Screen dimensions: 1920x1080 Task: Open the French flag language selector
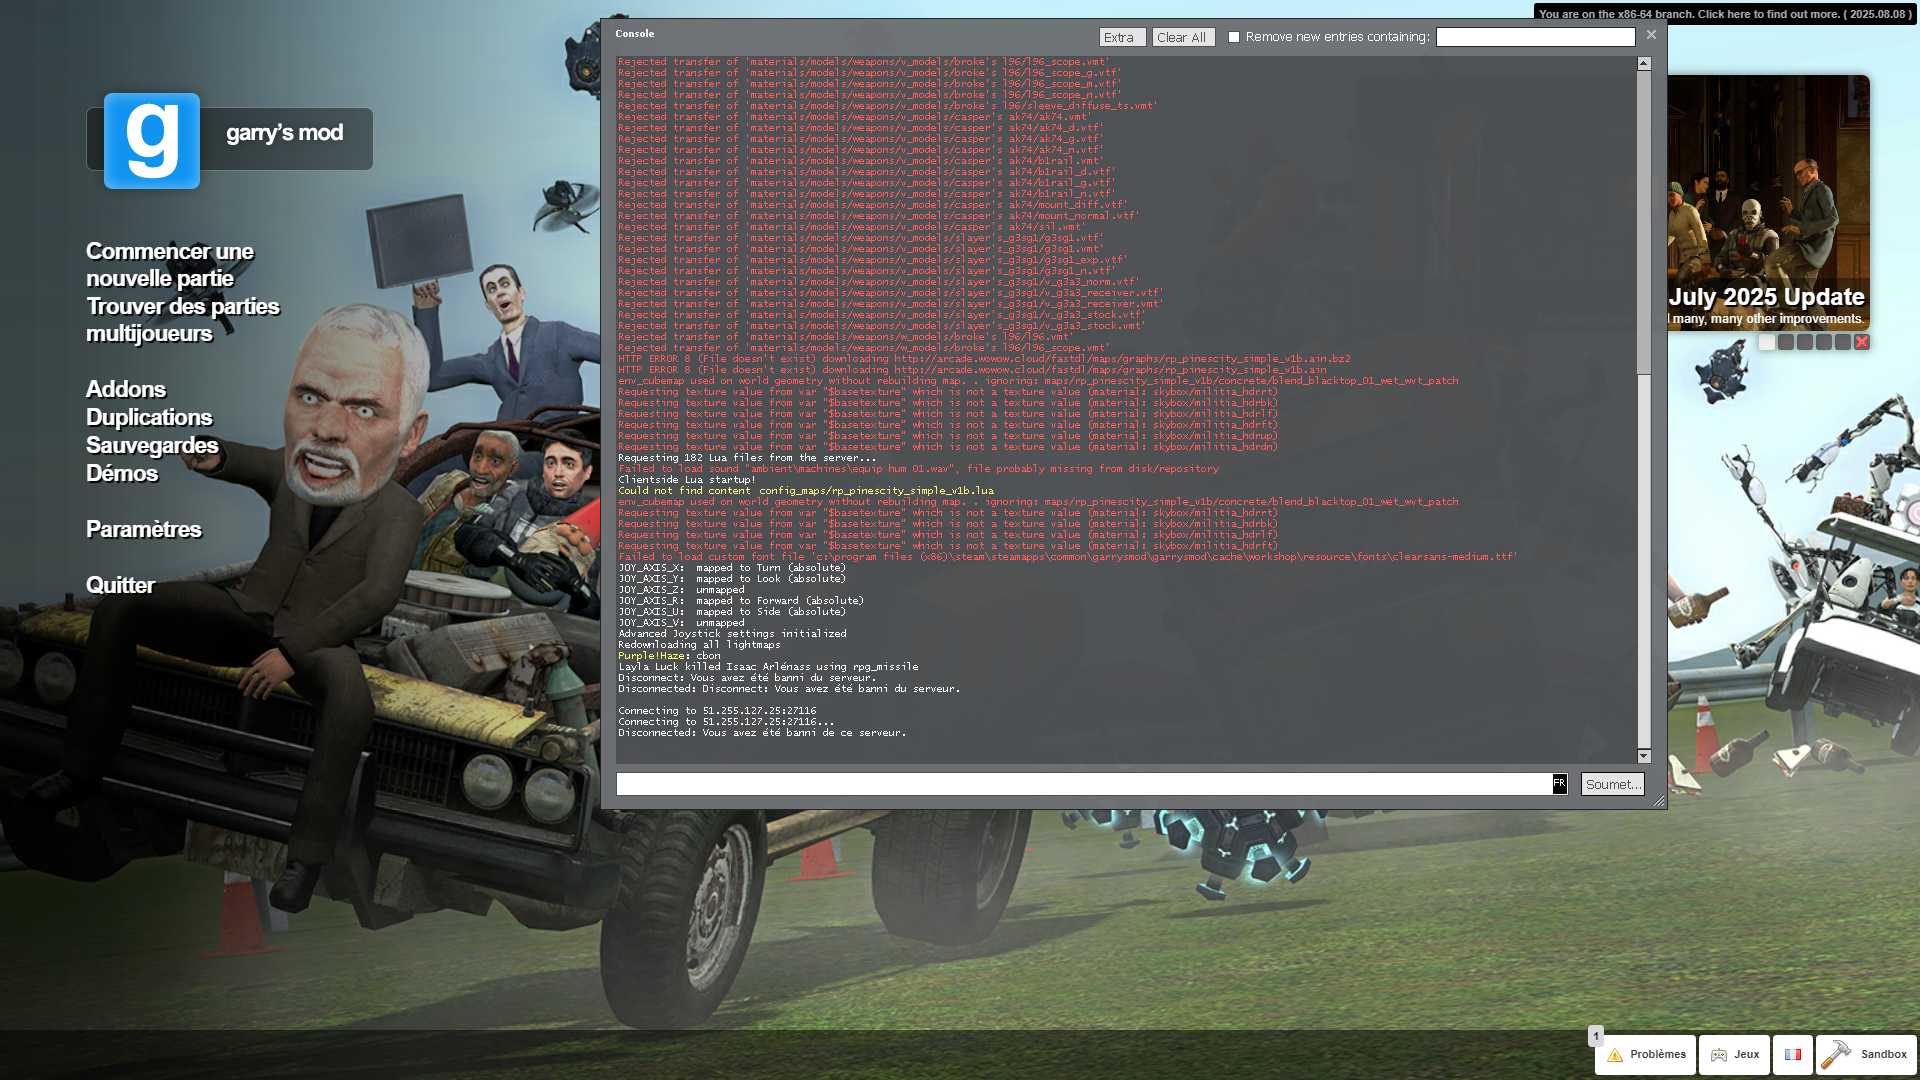[x=1793, y=1054]
